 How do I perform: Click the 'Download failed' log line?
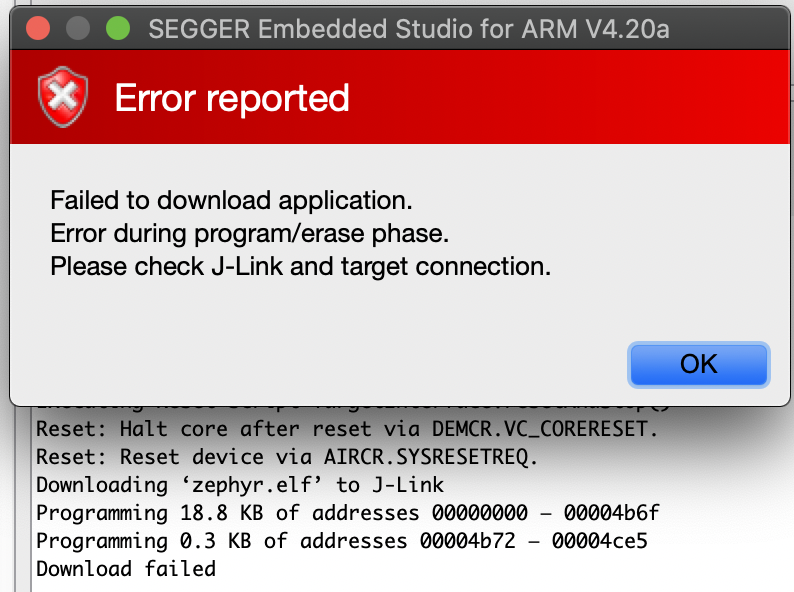[126, 569]
